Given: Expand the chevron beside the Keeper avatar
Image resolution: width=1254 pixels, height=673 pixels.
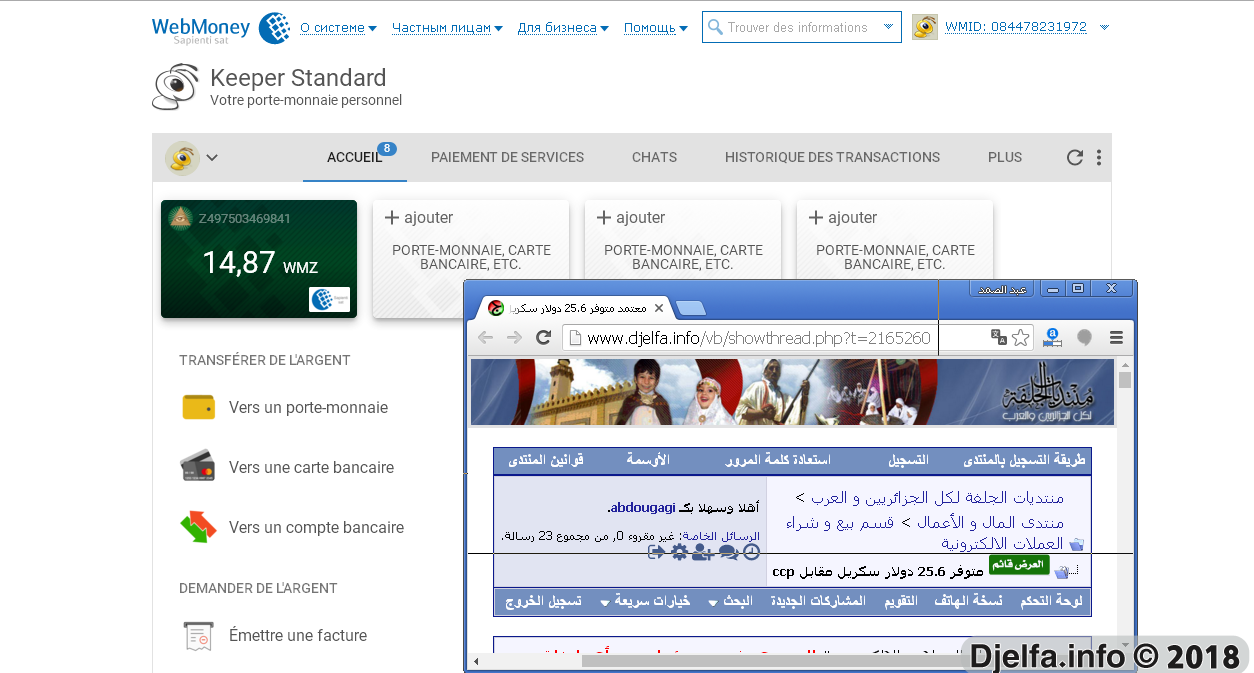Looking at the screenshot, I should (x=212, y=157).
